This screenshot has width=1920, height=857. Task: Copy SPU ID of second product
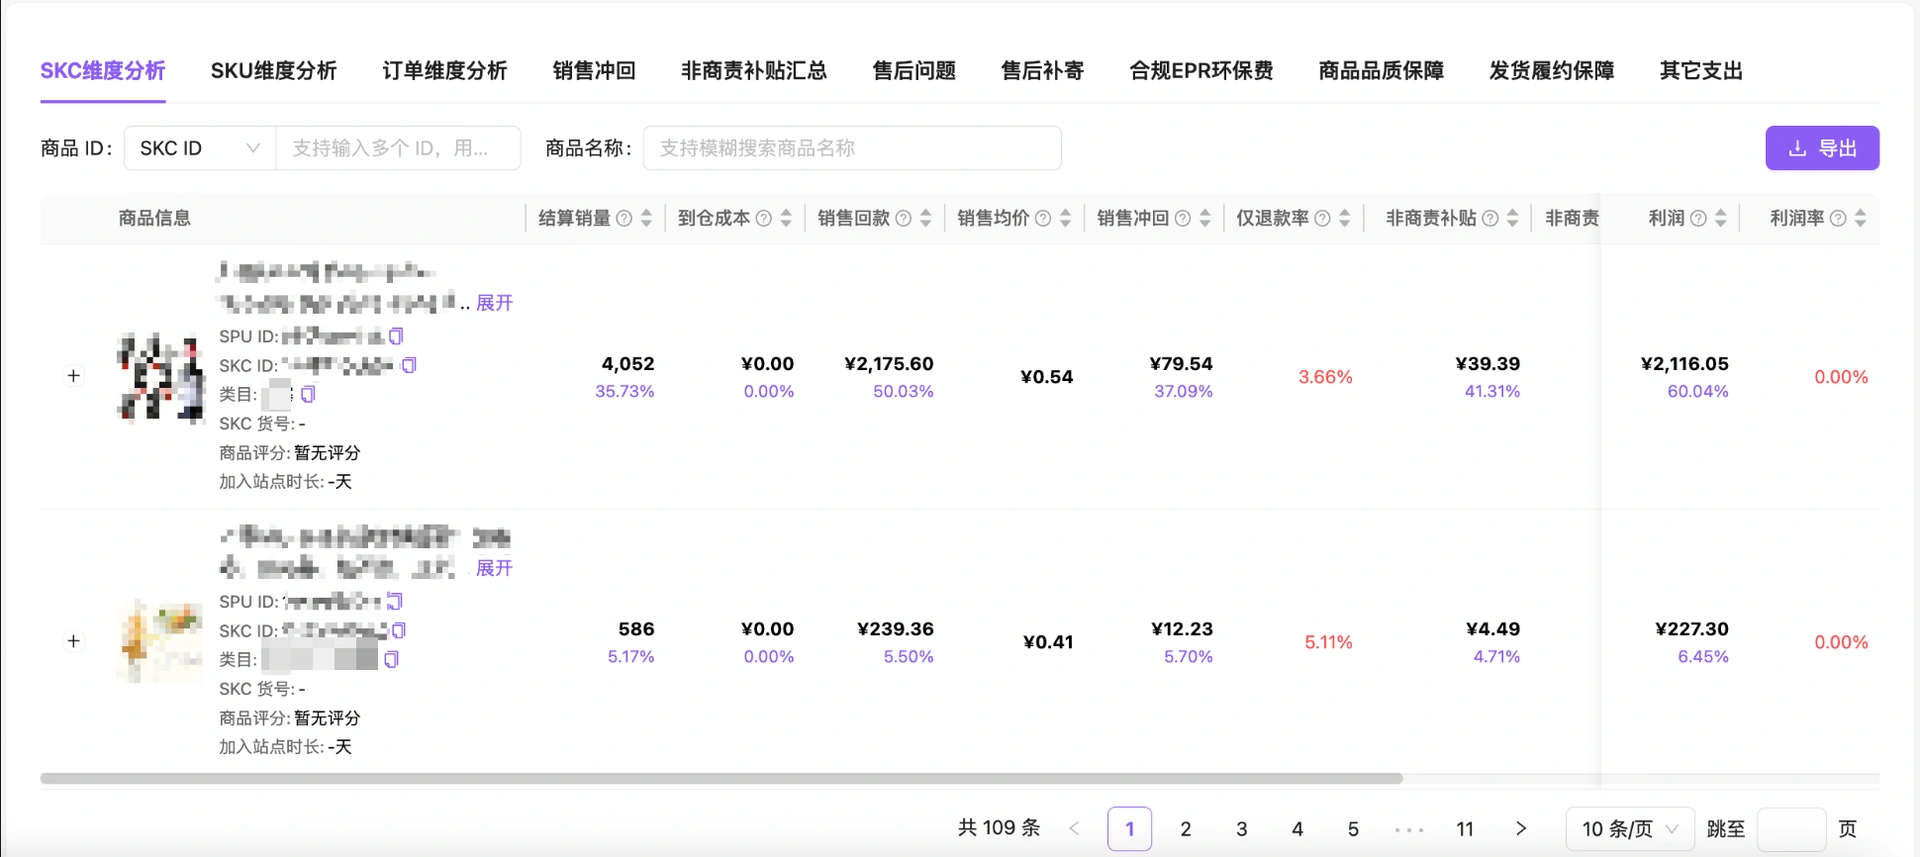tap(395, 601)
